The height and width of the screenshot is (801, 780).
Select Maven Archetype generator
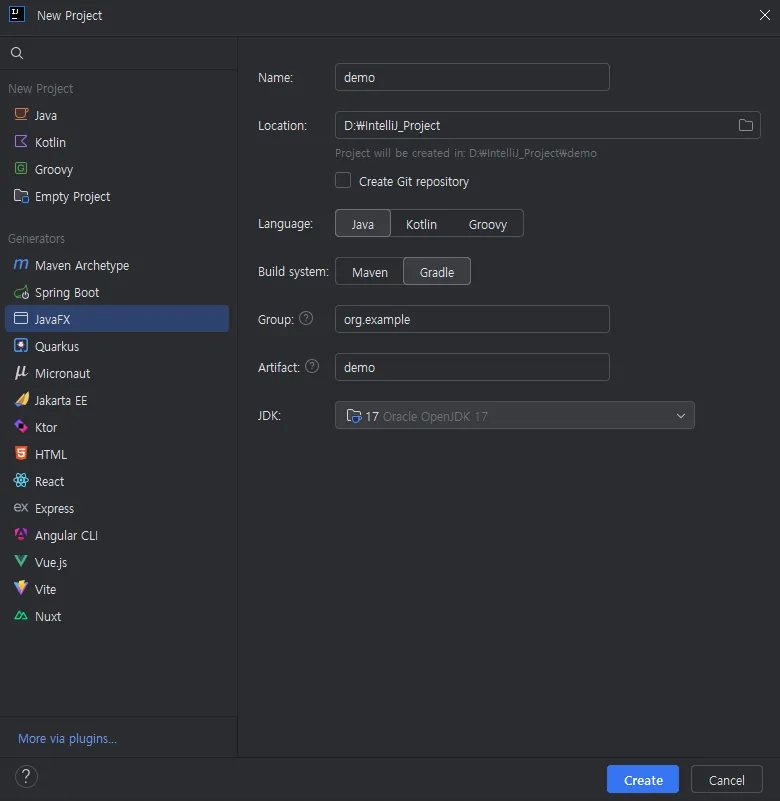117,265
